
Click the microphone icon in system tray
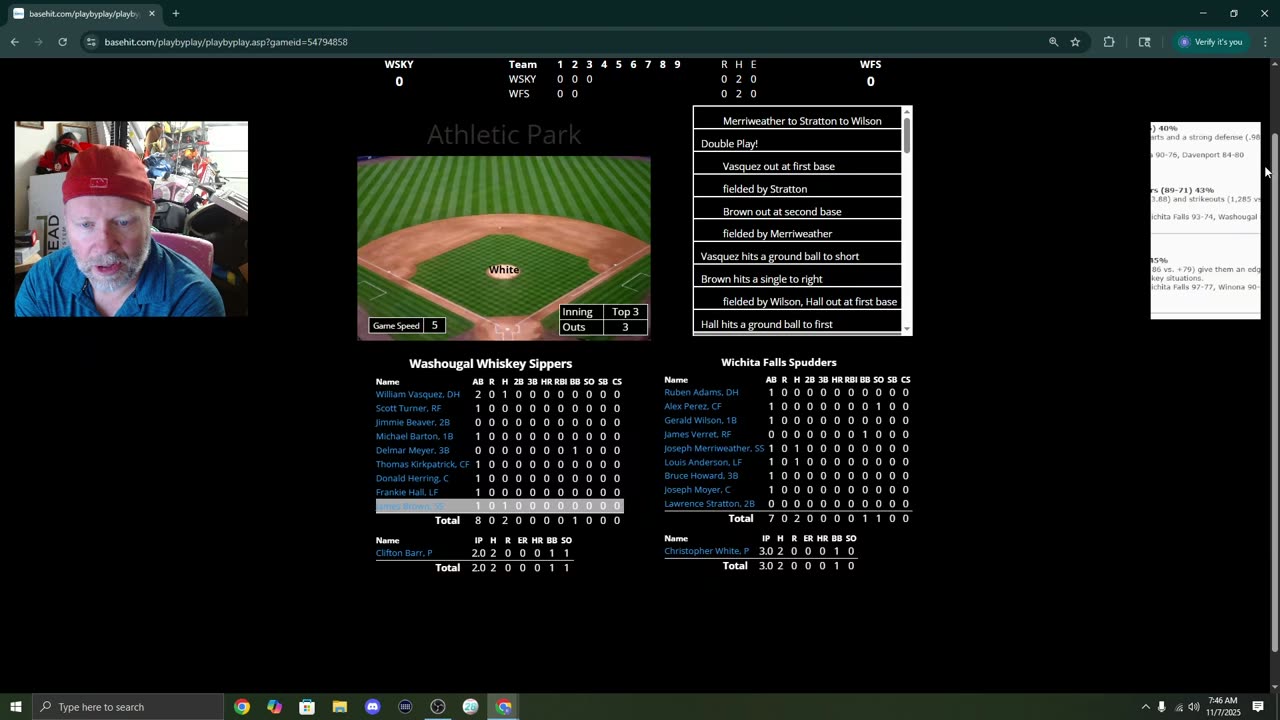click(1161, 707)
